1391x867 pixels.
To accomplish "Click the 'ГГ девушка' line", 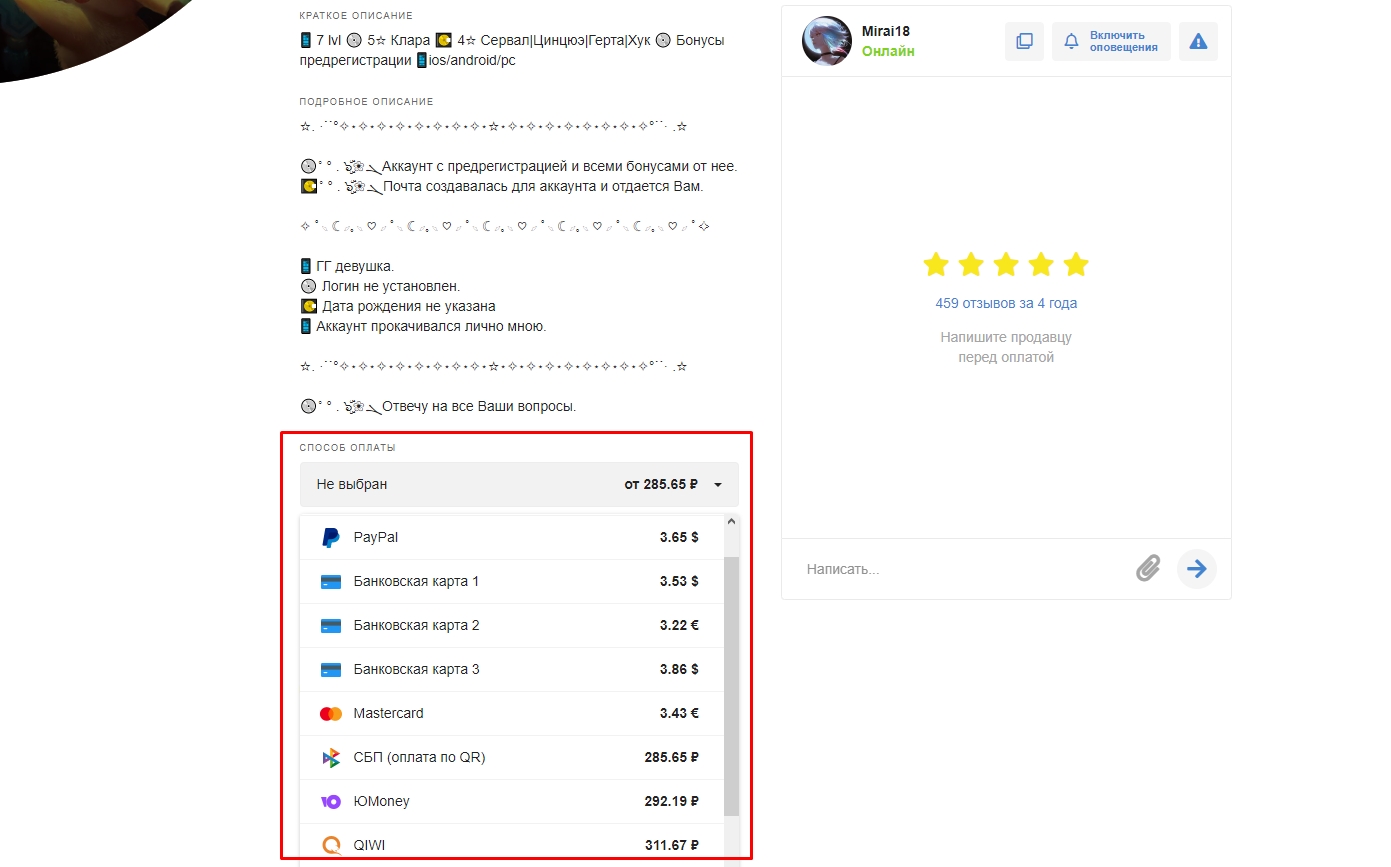I will click(x=347, y=266).
